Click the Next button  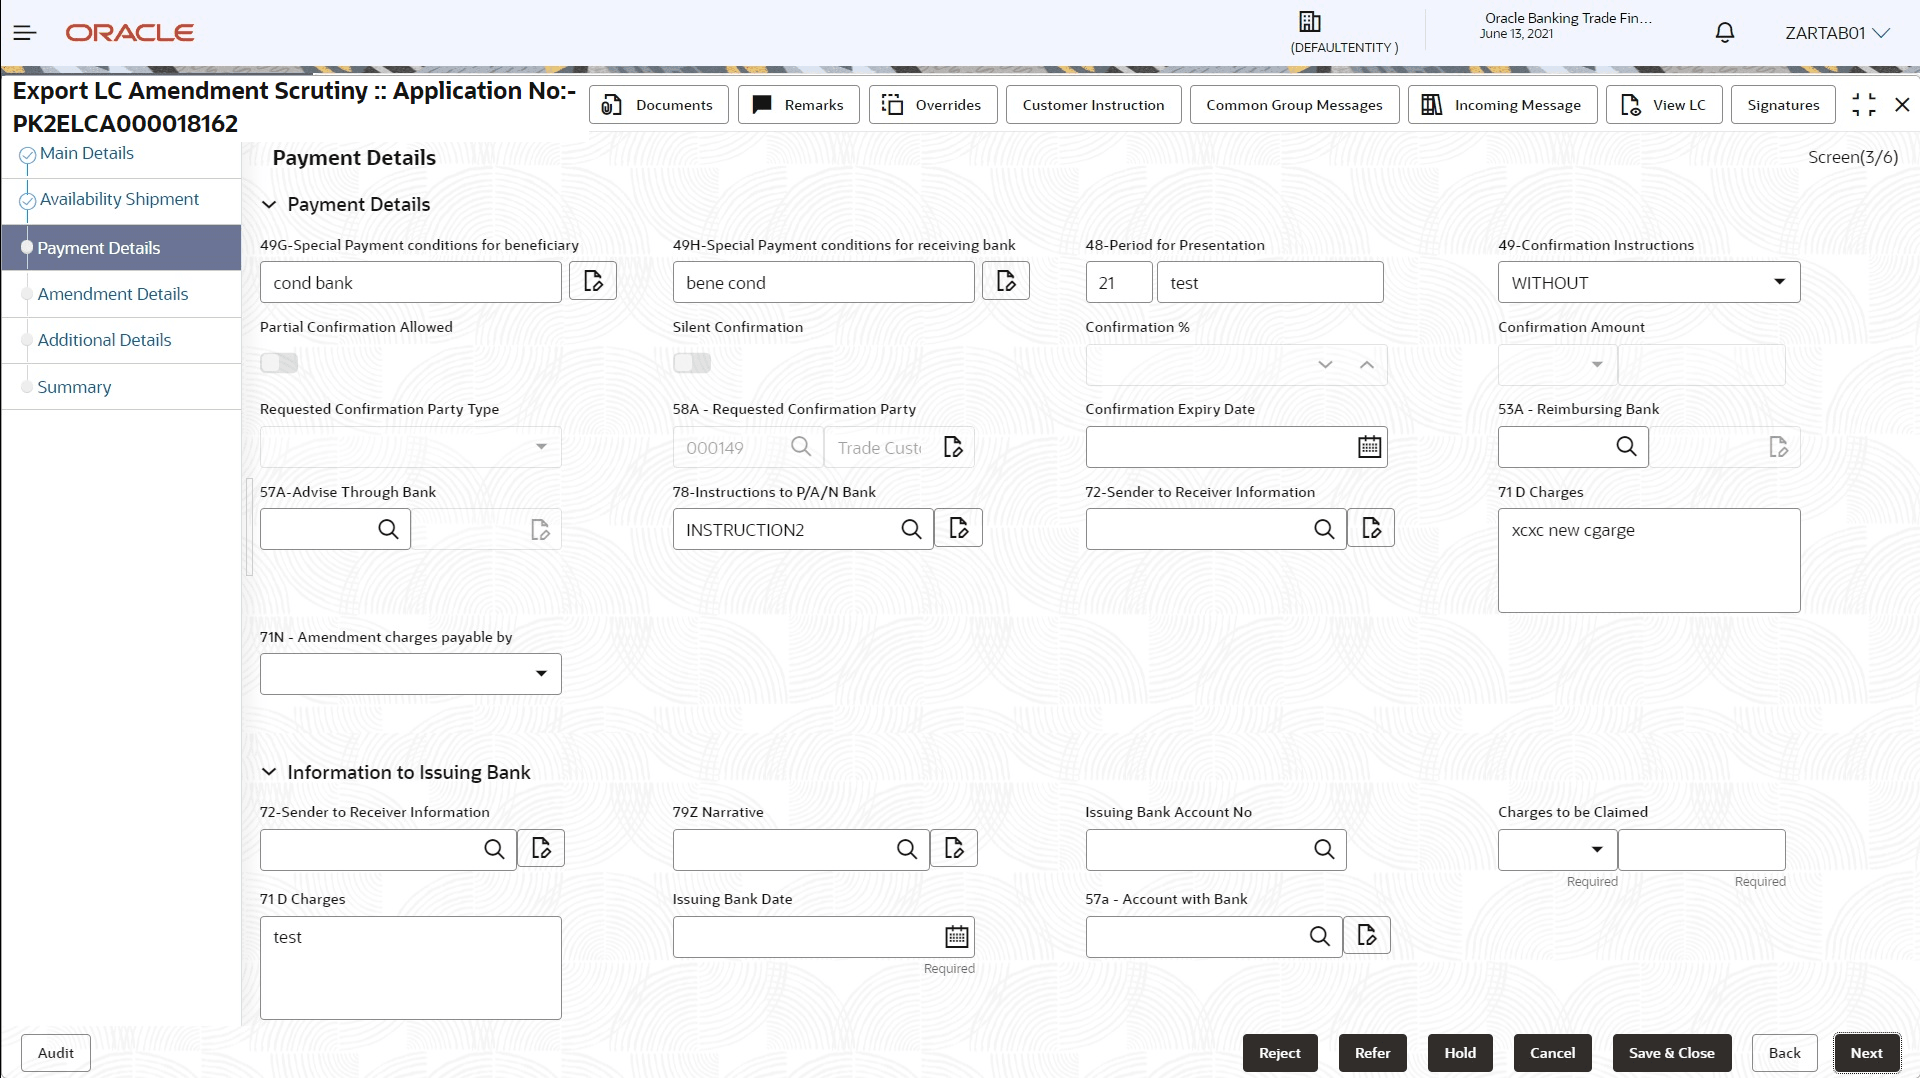coord(1866,1052)
